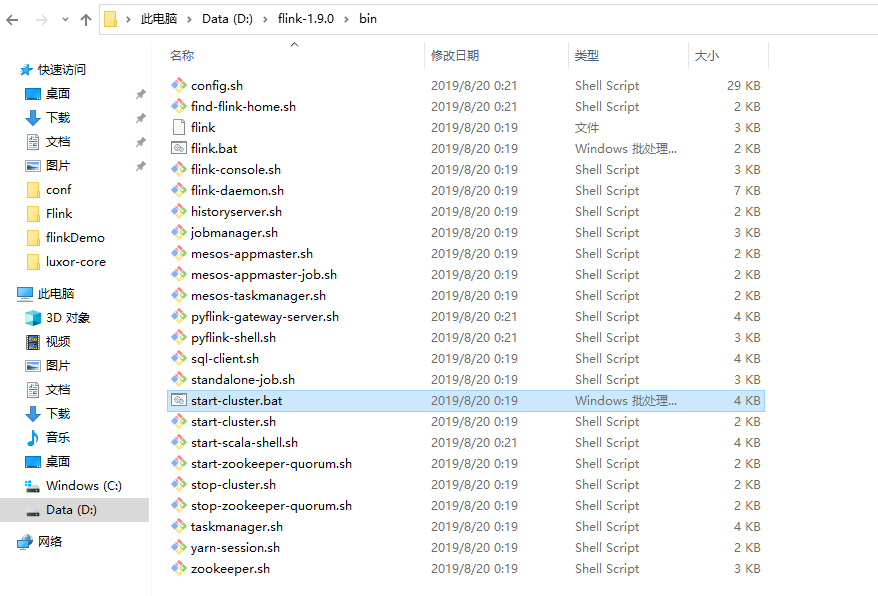
Task: Click the flink-daemon.sh file icon
Action: point(179,190)
